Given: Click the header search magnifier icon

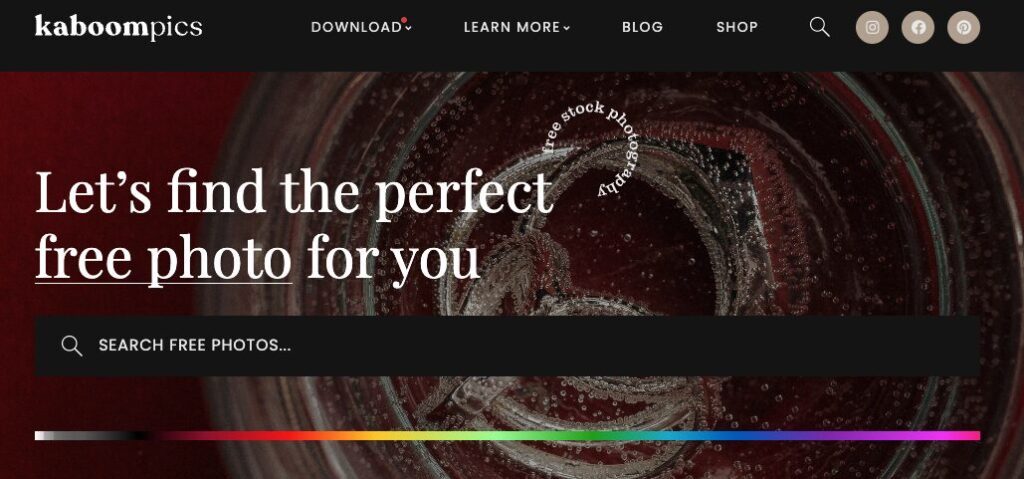Looking at the screenshot, I should (x=820, y=27).
